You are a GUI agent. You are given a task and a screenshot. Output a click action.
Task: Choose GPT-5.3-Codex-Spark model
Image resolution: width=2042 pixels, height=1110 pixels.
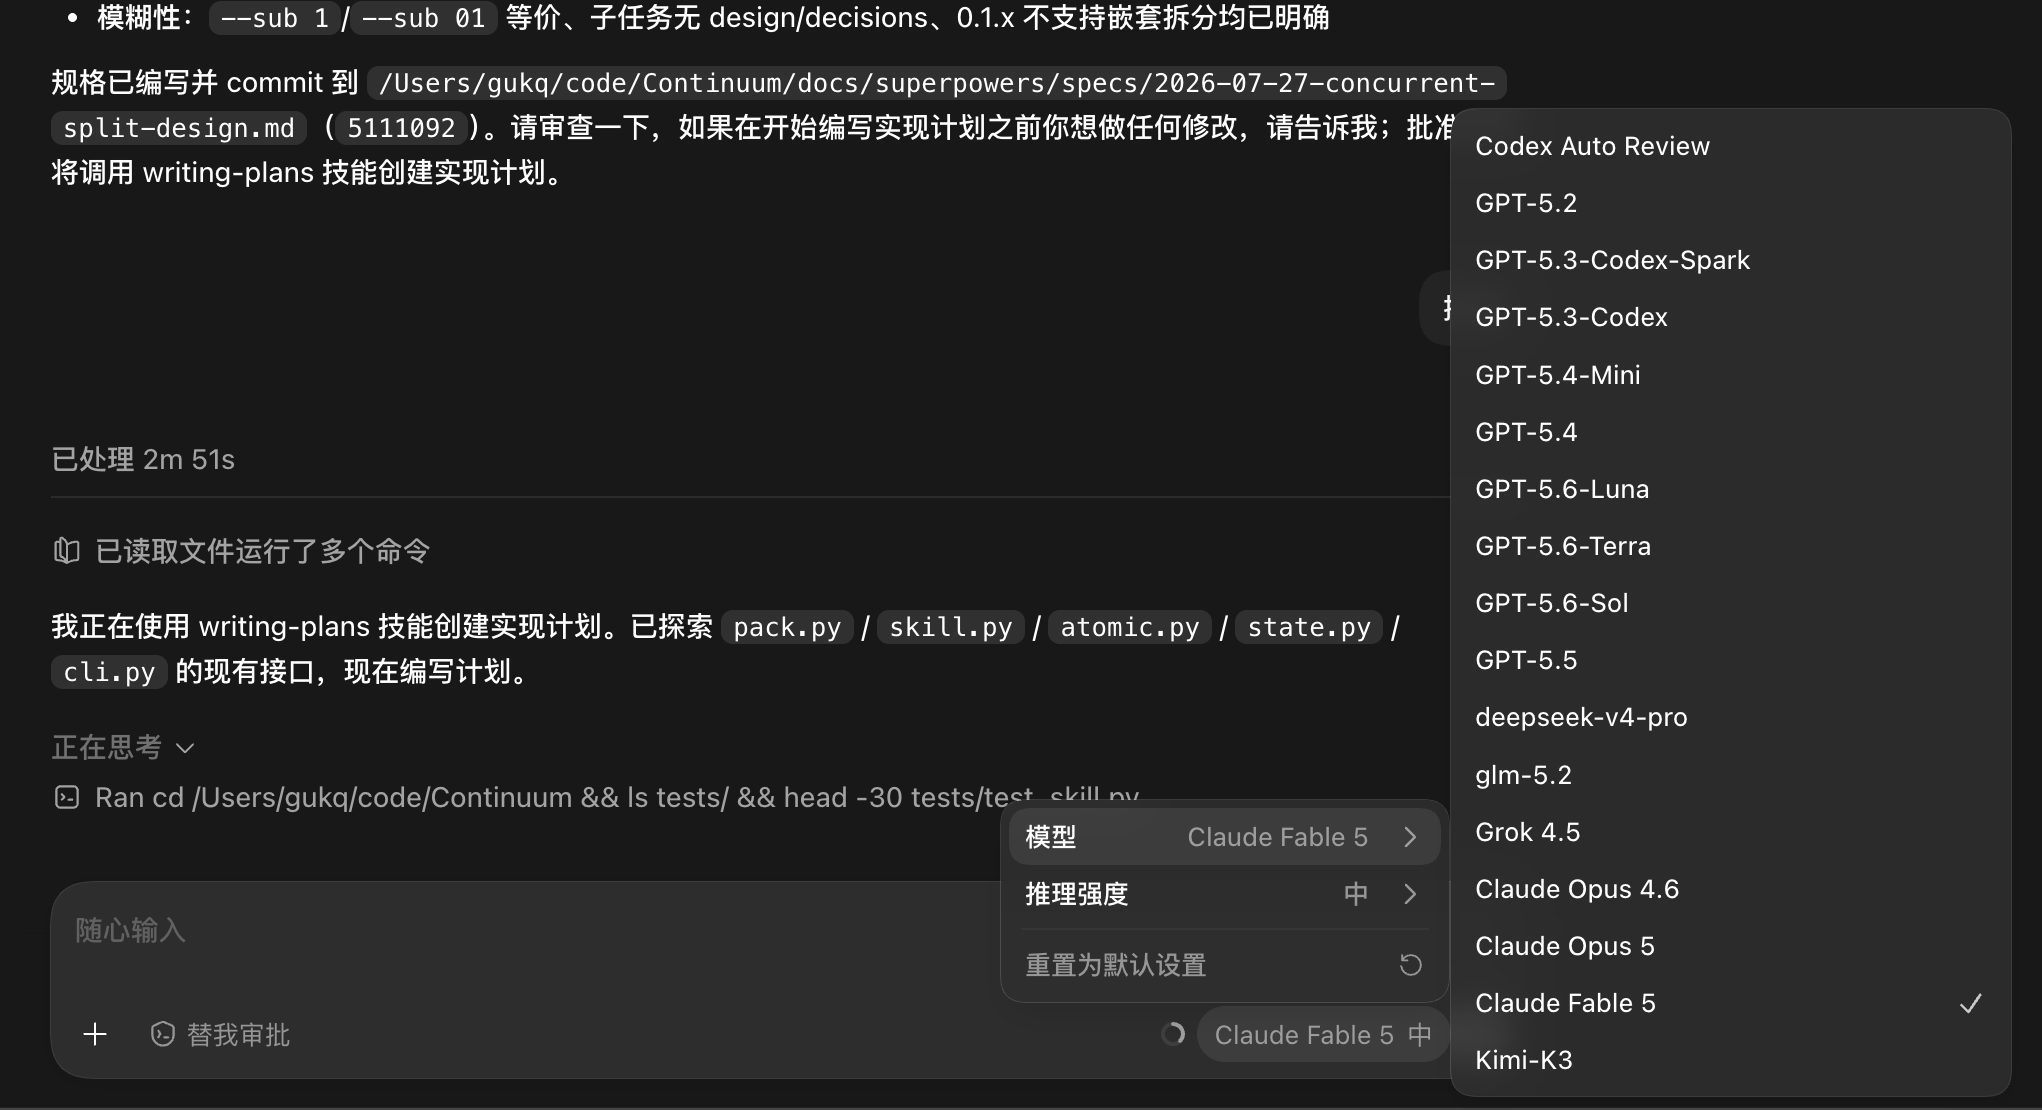click(1730, 260)
